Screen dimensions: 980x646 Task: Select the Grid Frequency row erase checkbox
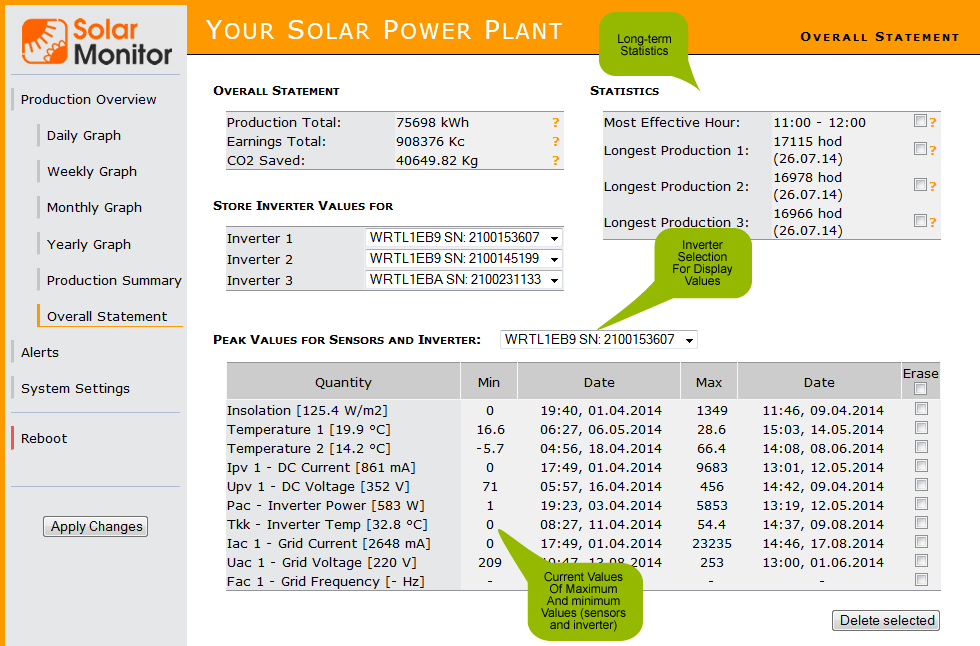(x=921, y=580)
